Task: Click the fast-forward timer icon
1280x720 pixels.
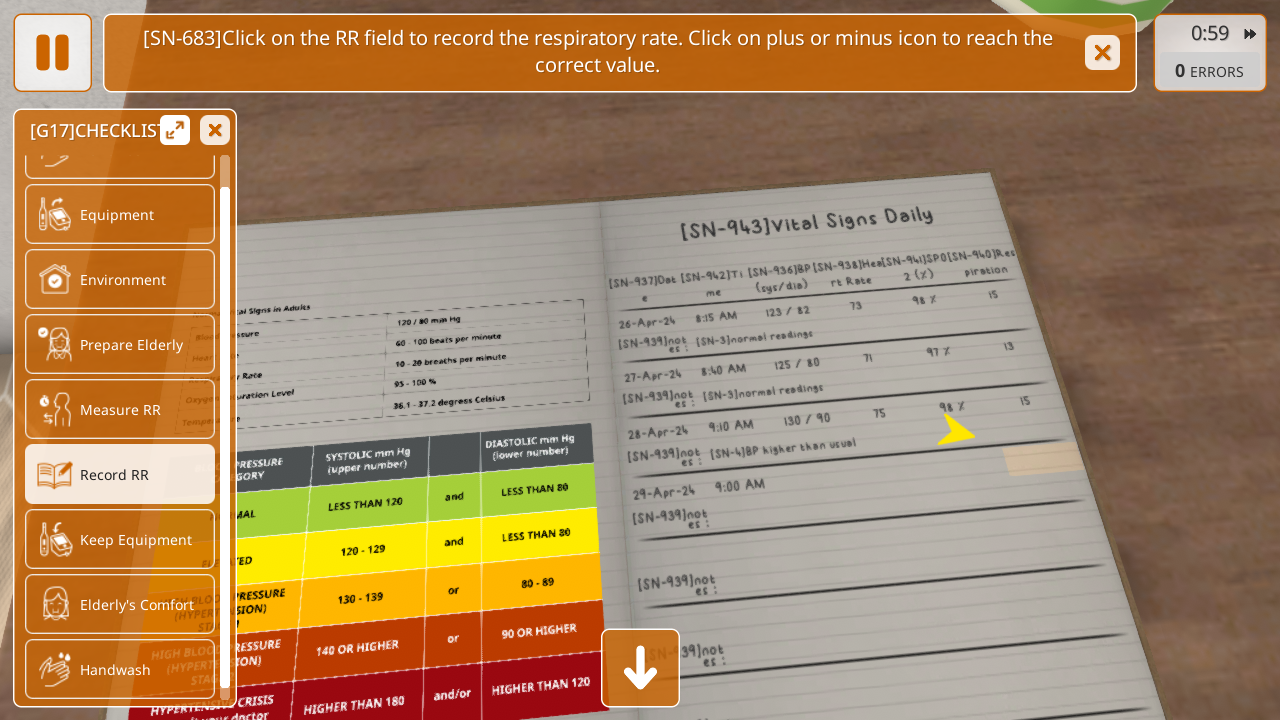Action: 1250,34
